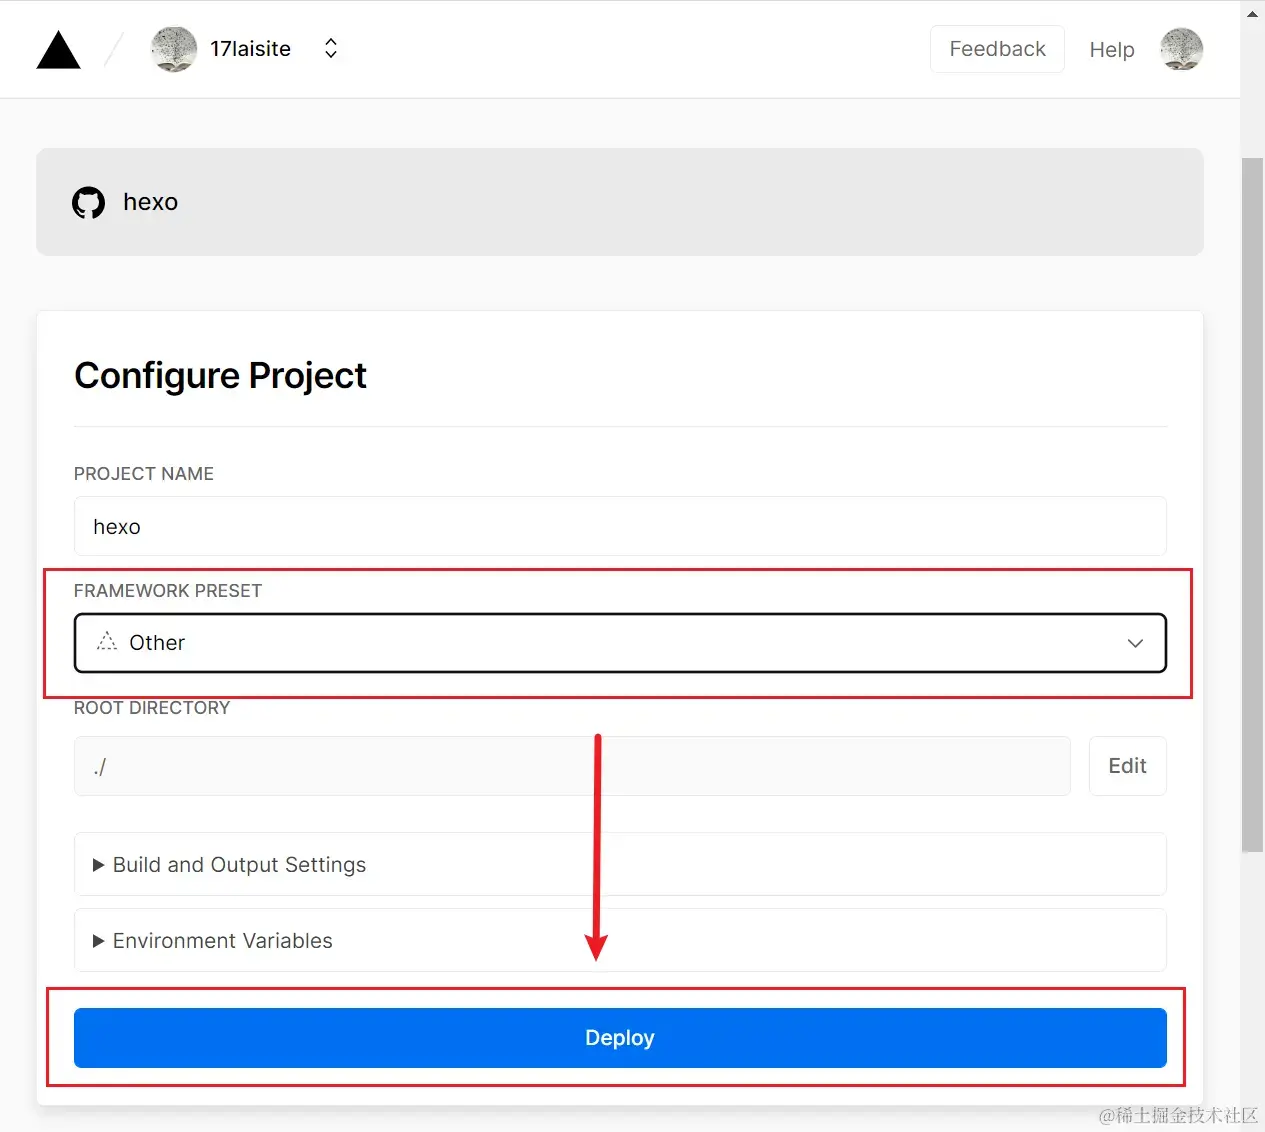Open the scope switcher next to 17laisite
This screenshot has width=1265, height=1132.
coord(330,47)
